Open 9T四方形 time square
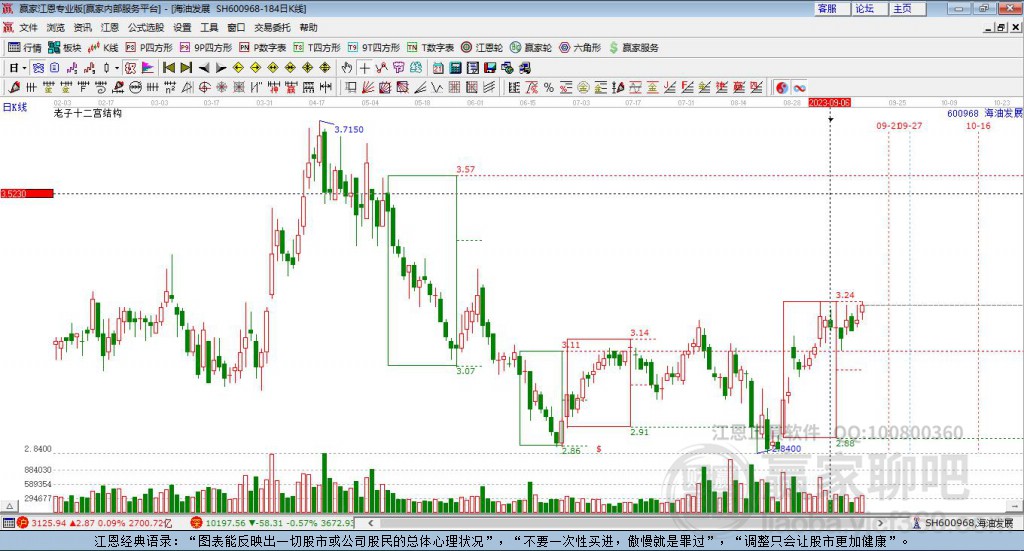Screen dimensions: 1024x551 point(374,48)
